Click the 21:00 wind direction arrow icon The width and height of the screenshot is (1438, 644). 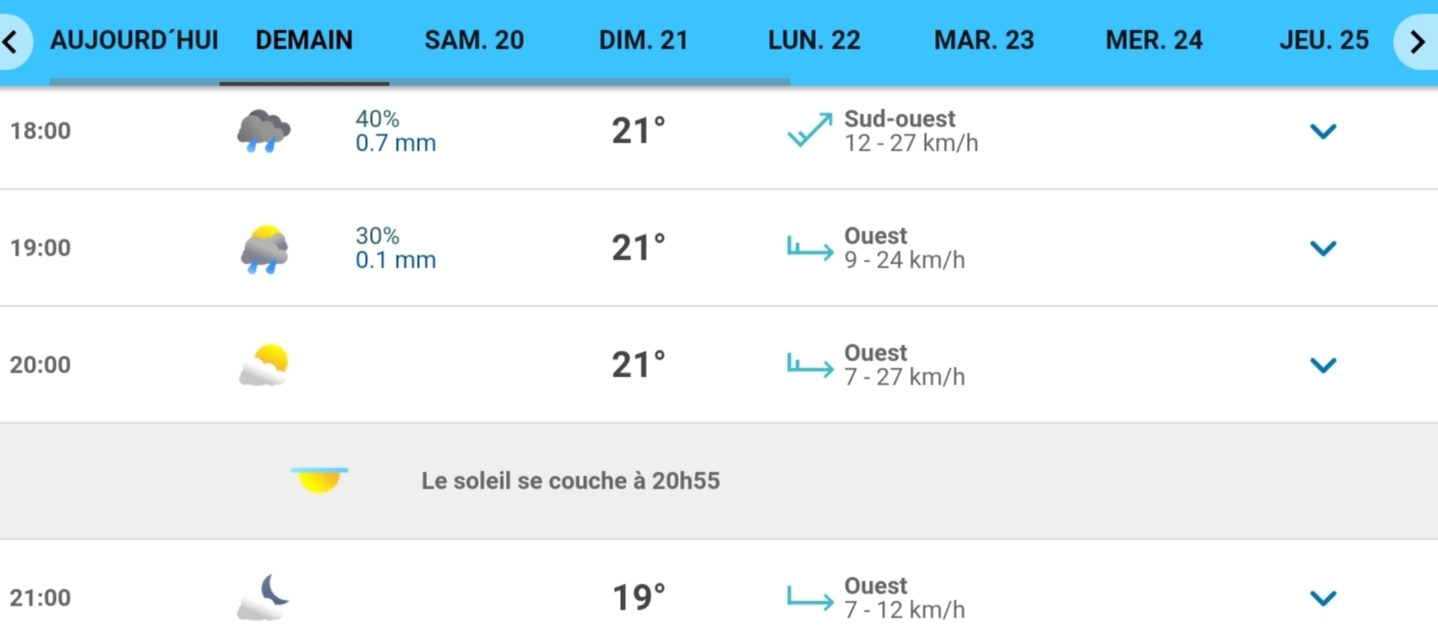[810, 598]
